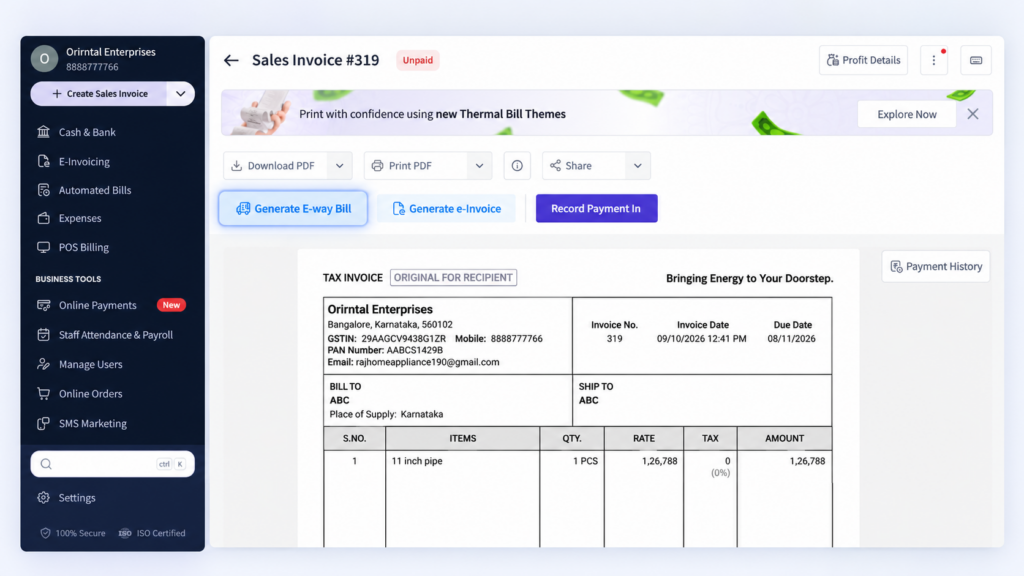The width and height of the screenshot is (1024, 576).
Task: Expand the Share options arrow
Action: click(638, 166)
